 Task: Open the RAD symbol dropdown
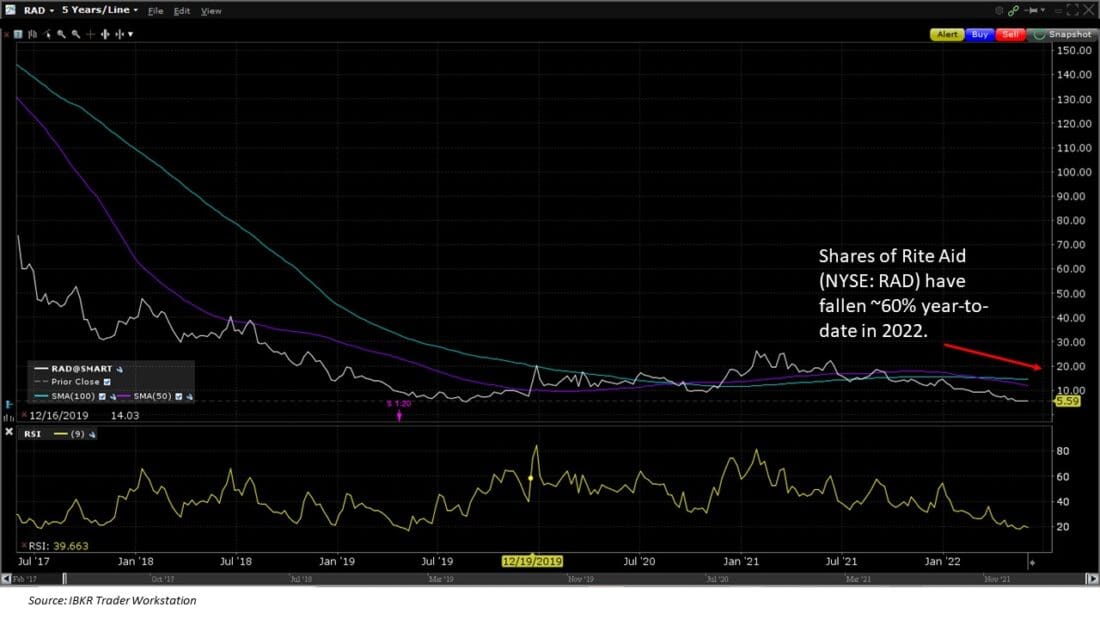[39, 11]
